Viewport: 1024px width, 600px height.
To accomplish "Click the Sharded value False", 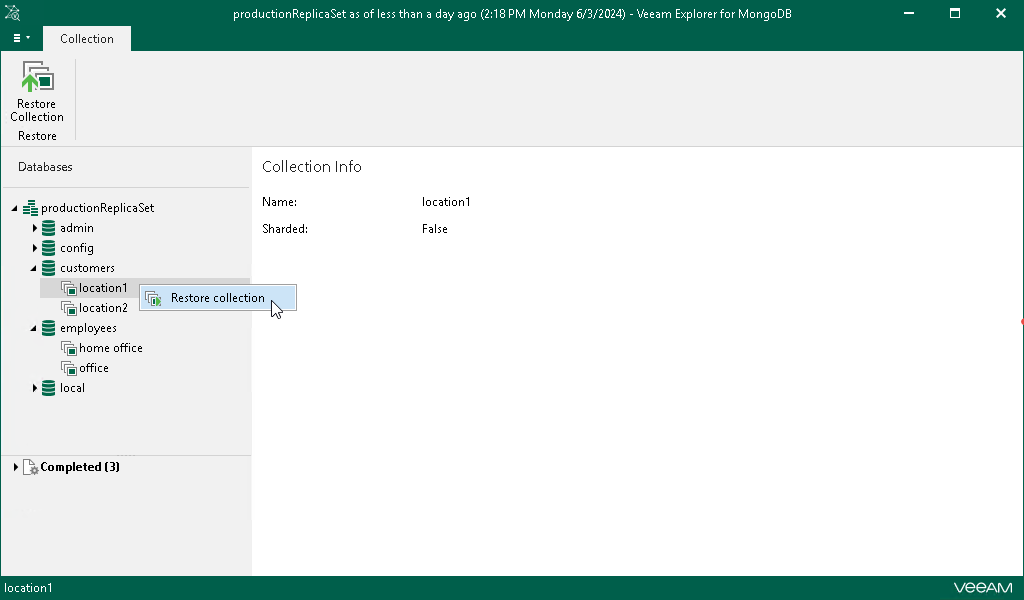I will click(434, 229).
